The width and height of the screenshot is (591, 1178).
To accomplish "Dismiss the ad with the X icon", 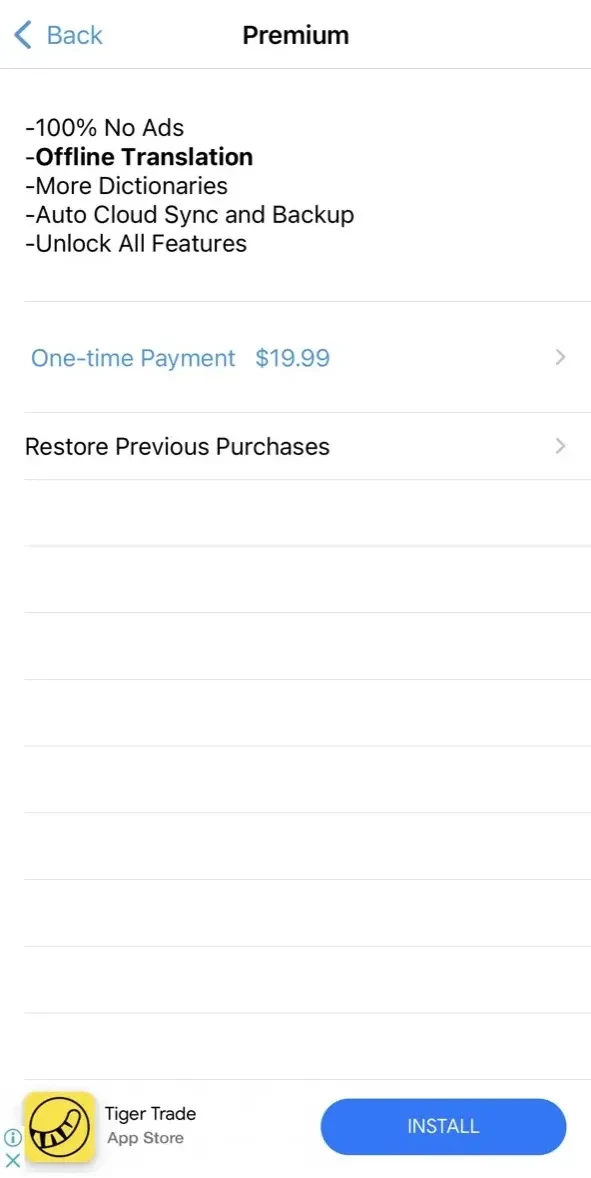I will pyautogui.click(x=12, y=1160).
